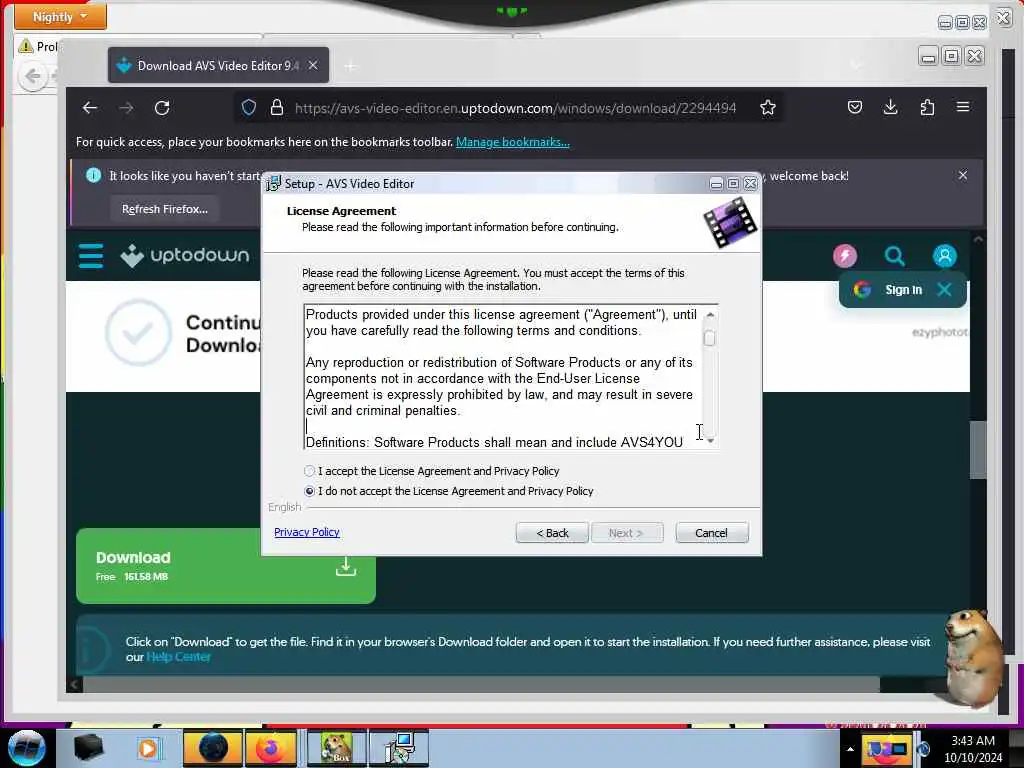Click the tracking protection shield icon
Viewport: 1024px width, 768px height.
click(249, 108)
